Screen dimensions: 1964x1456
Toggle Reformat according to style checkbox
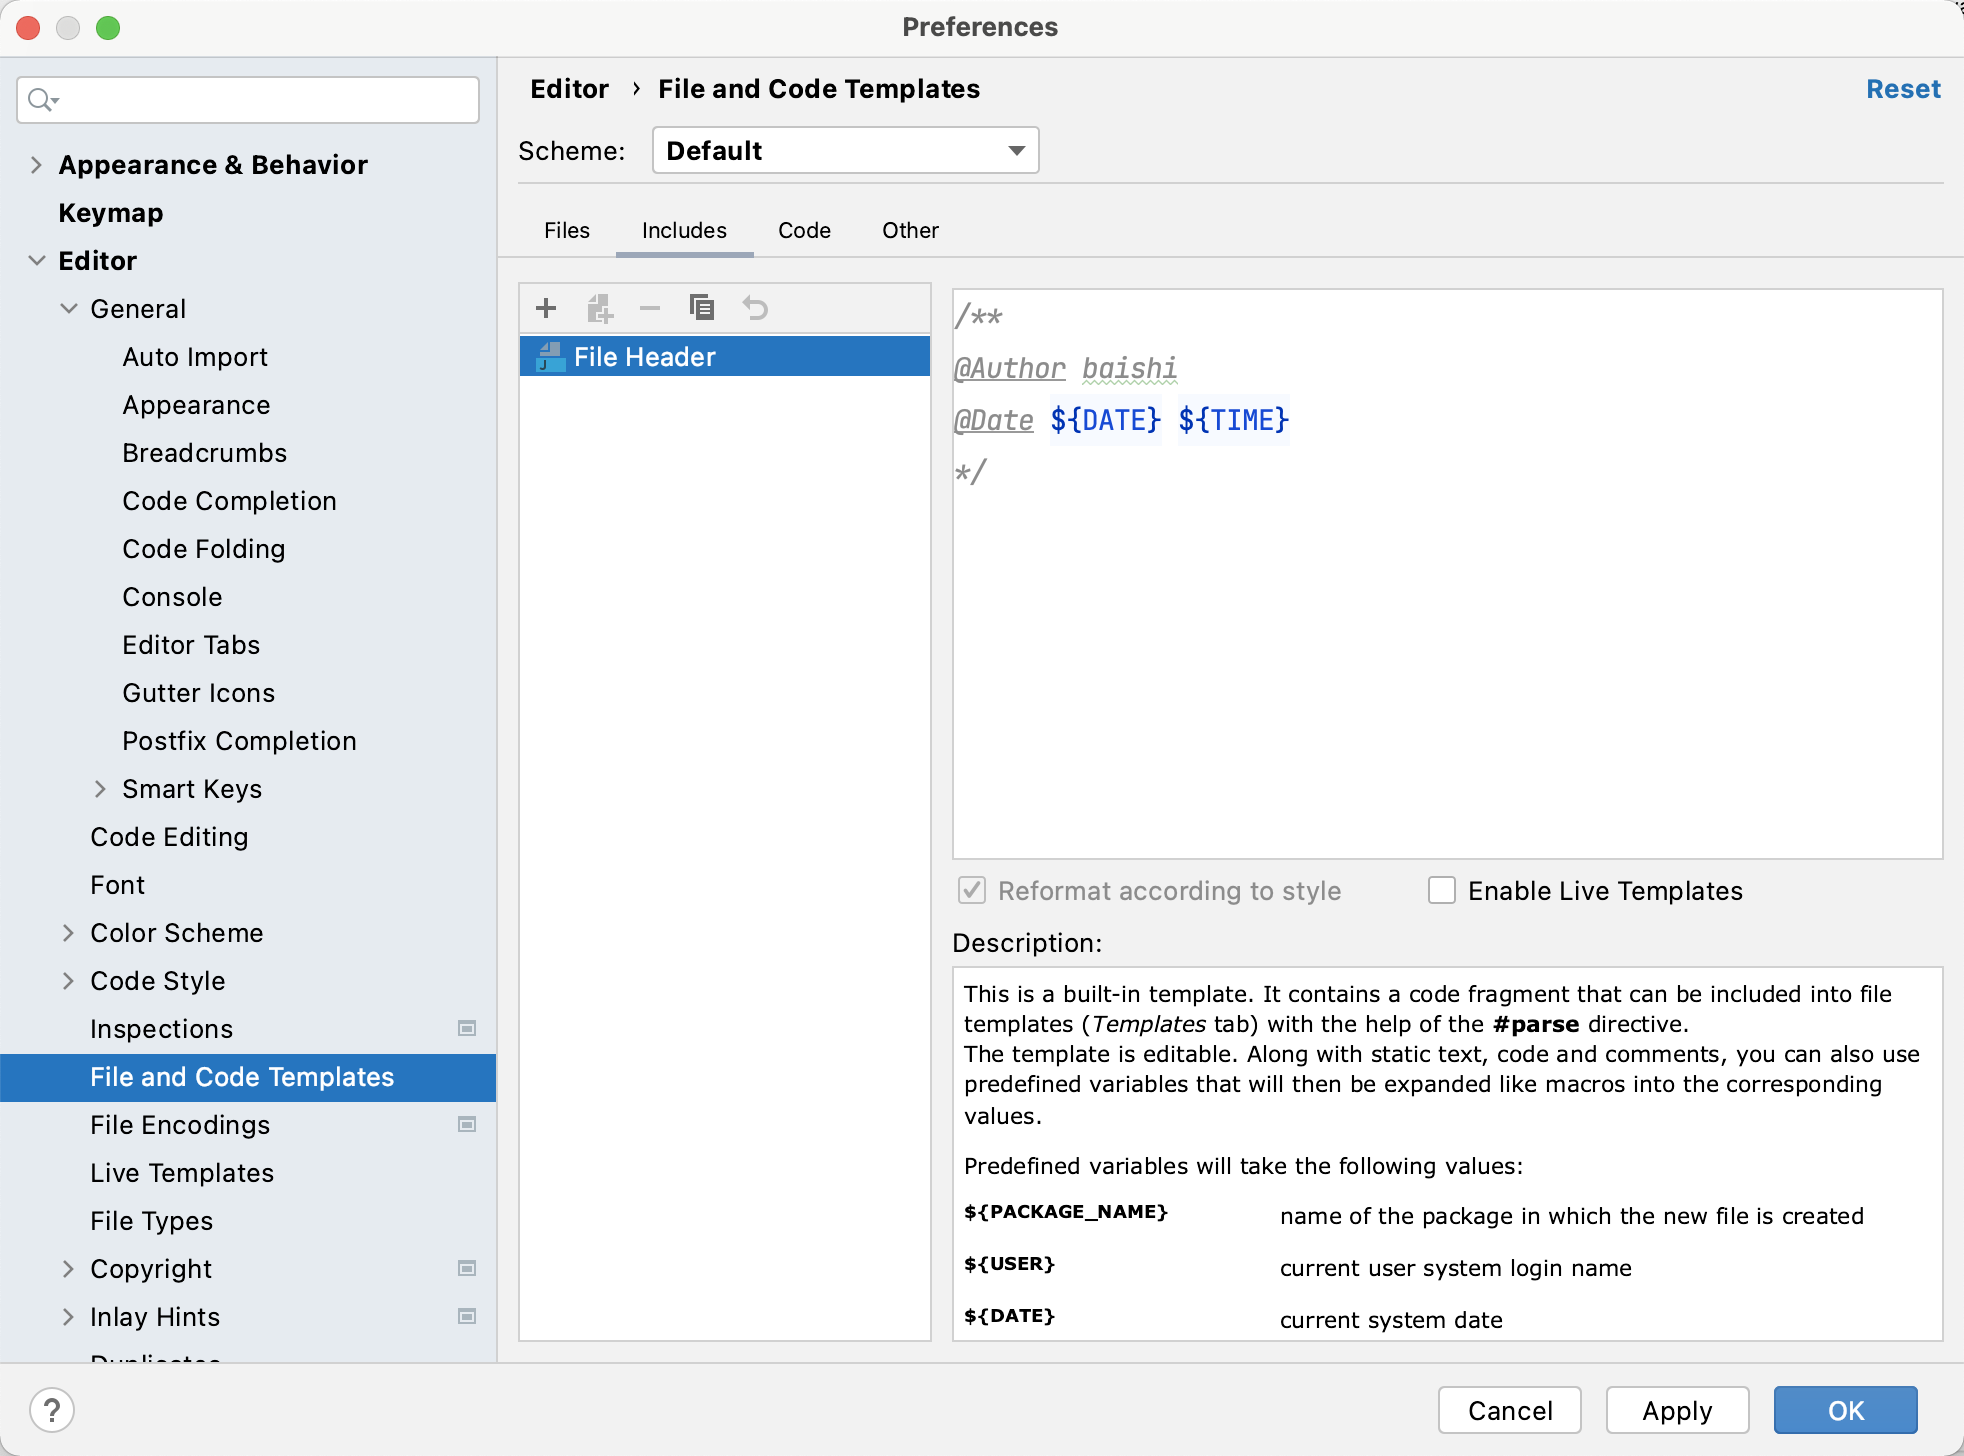pyautogui.click(x=972, y=890)
